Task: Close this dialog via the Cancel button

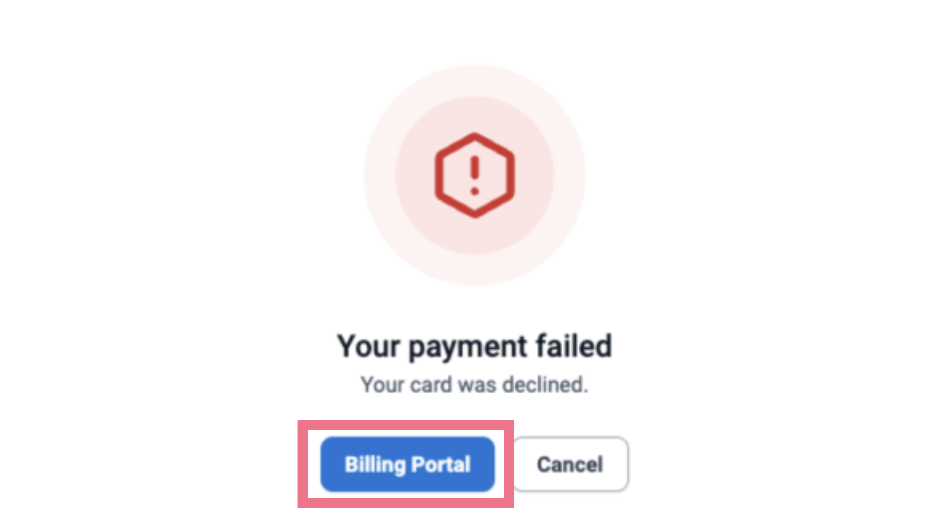Action: [x=570, y=464]
